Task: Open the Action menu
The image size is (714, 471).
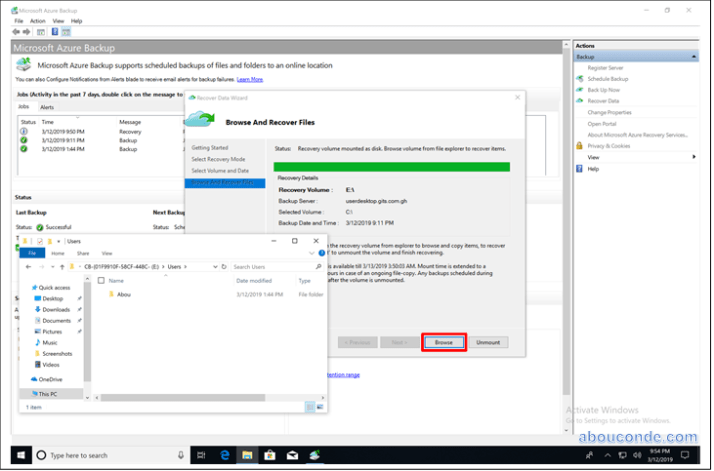Action: pos(37,20)
